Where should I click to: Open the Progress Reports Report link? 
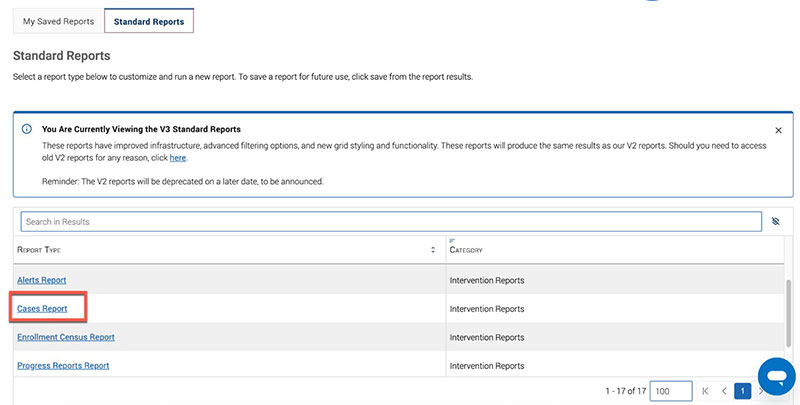tap(63, 366)
